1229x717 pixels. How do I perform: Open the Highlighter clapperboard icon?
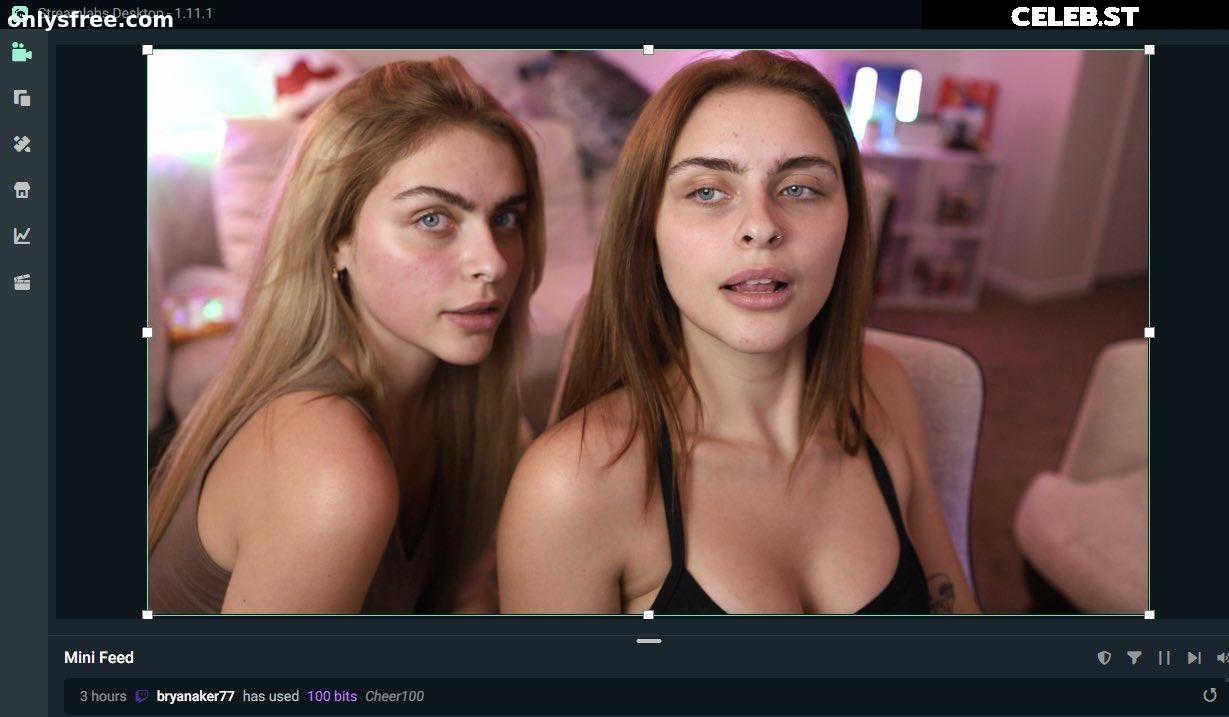click(x=21, y=282)
